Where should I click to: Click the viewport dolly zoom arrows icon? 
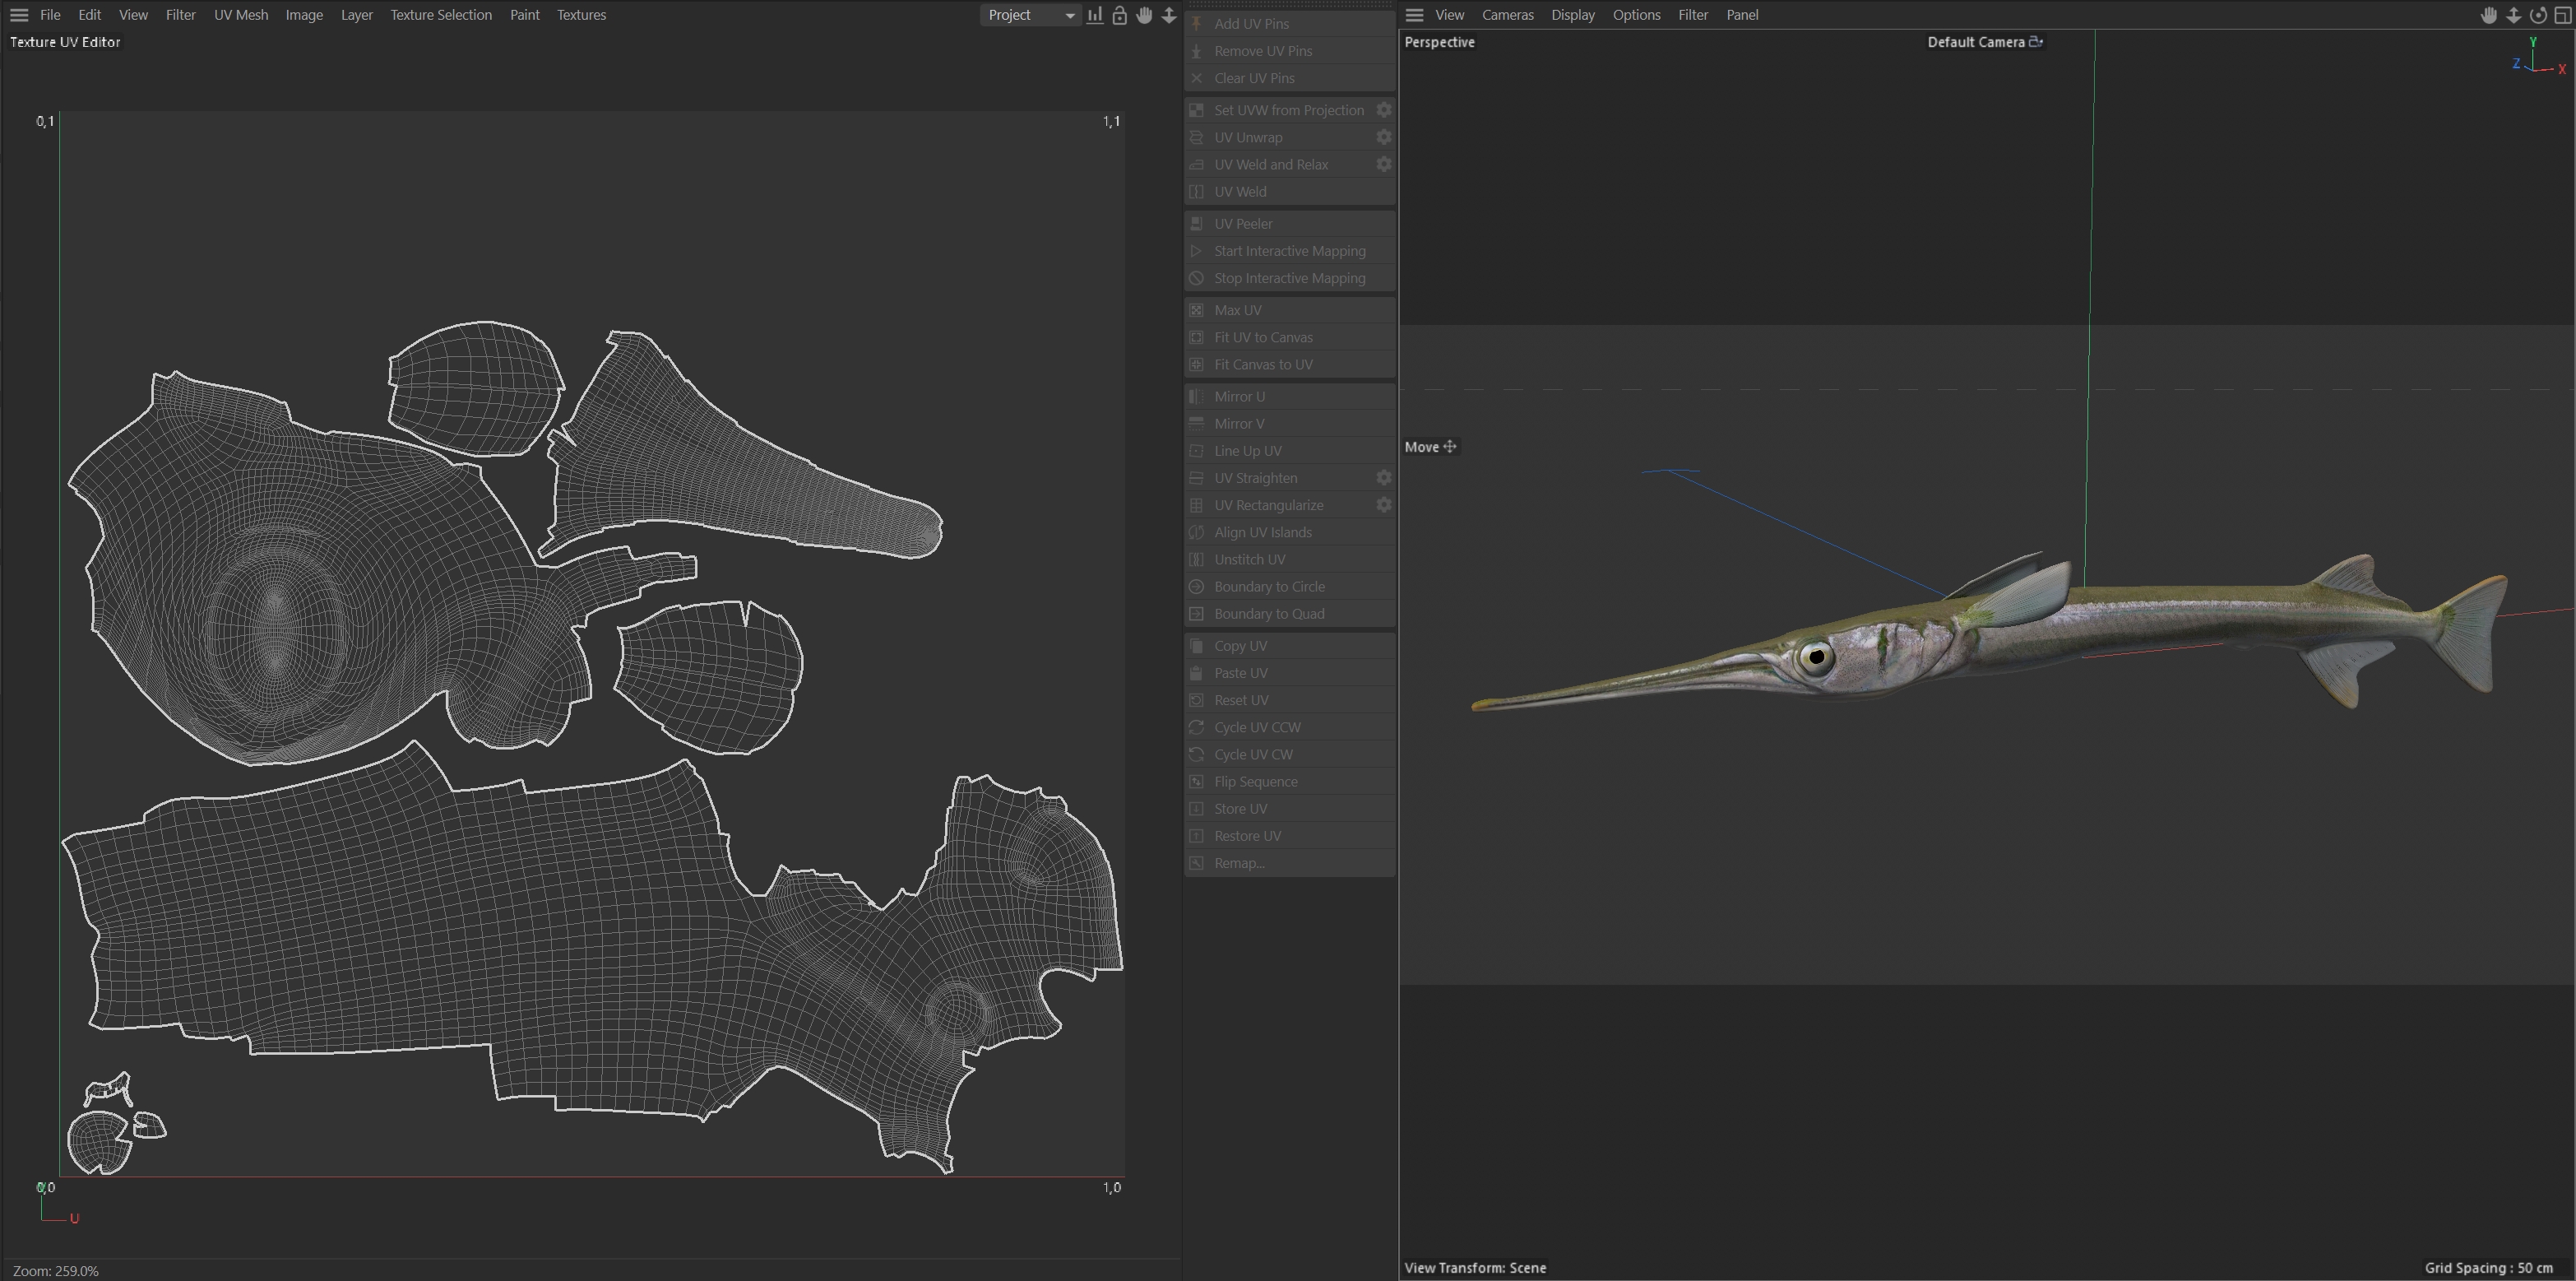pyautogui.click(x=2513, y=15)
